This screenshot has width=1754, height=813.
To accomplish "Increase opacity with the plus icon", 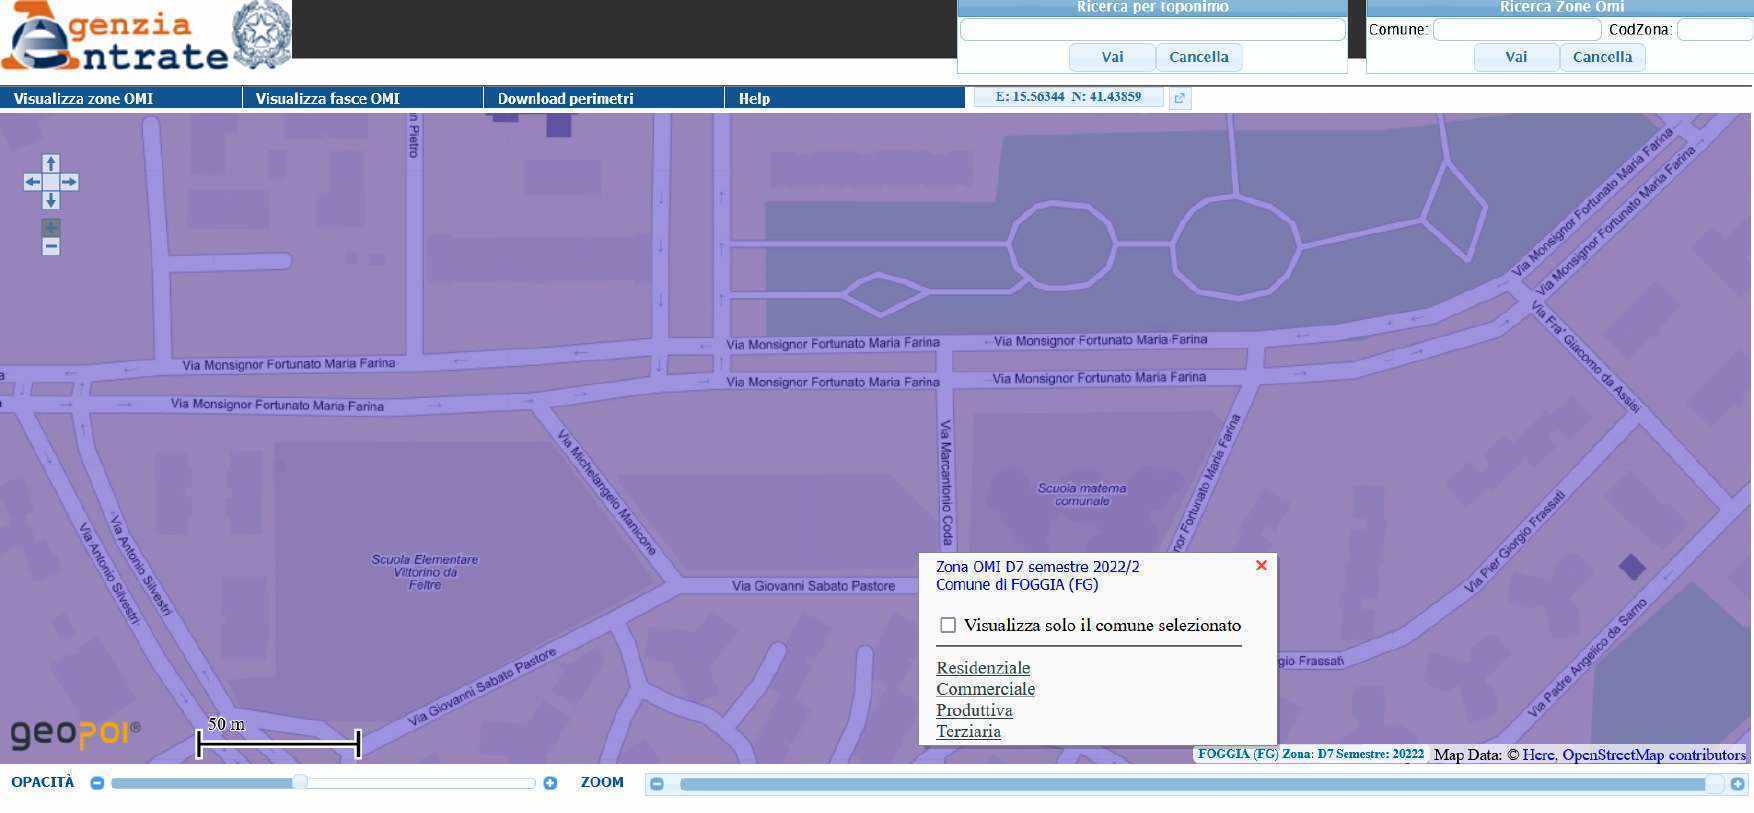I will coord(550,783).
